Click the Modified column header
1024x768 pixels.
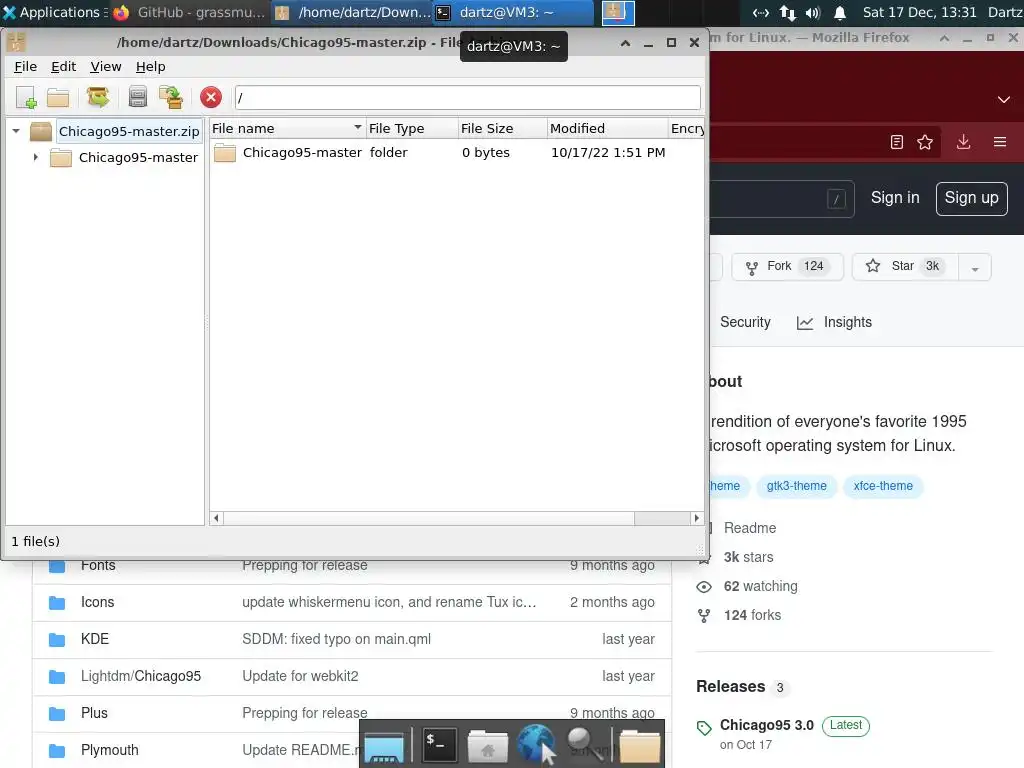tap(607, 129)
